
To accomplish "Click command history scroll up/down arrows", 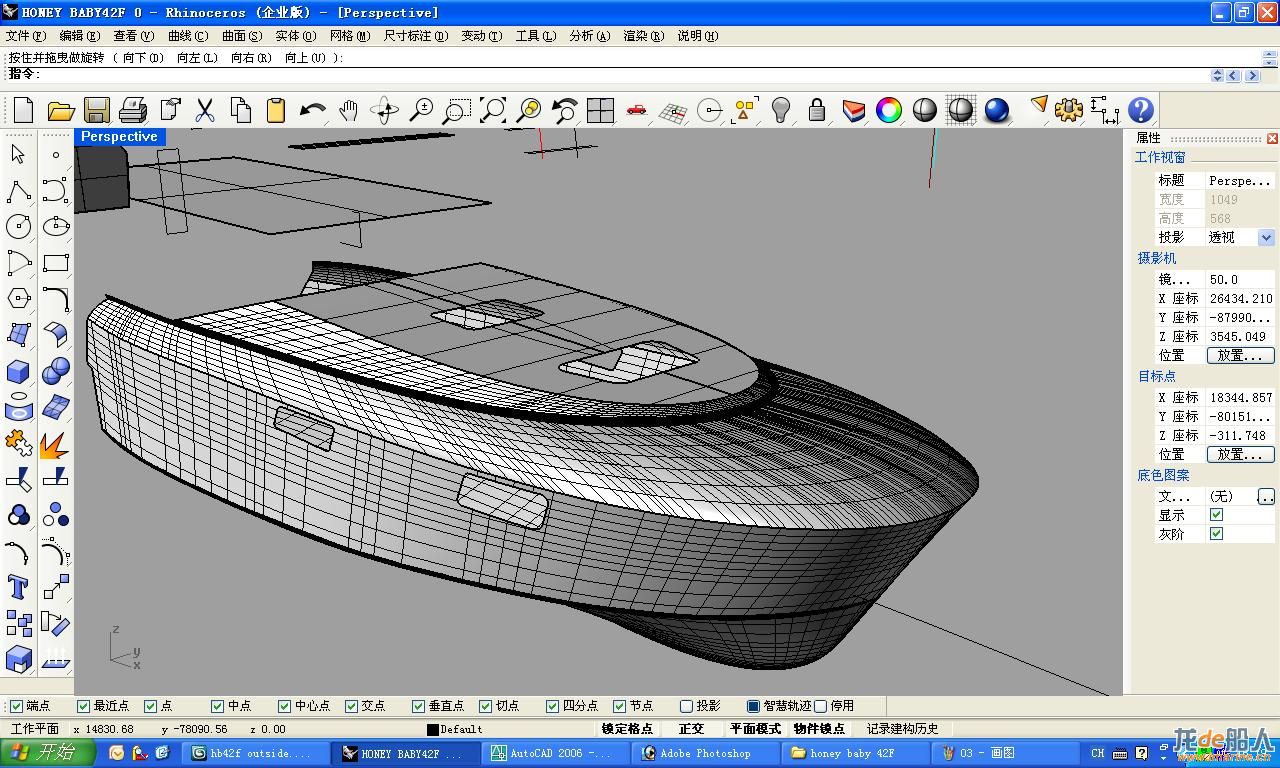I will point(1217,75).
